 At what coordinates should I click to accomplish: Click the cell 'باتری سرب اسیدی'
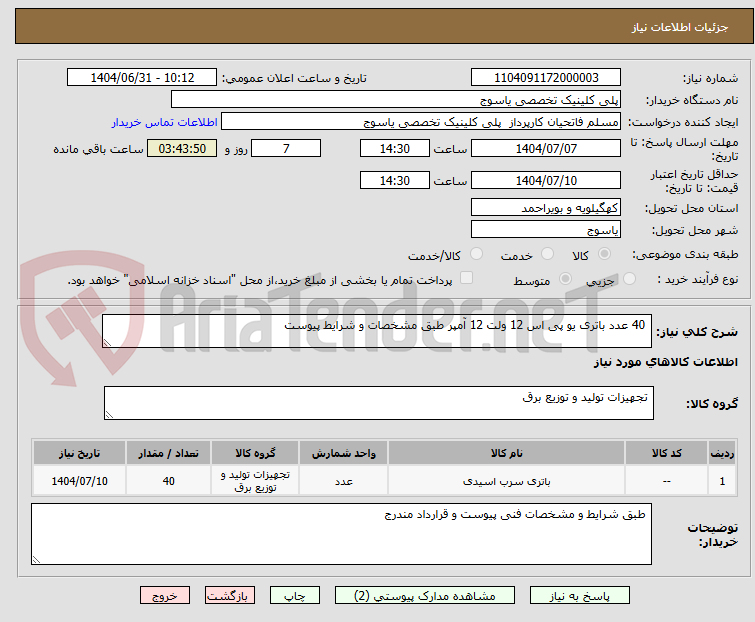[x=507, y=481]
